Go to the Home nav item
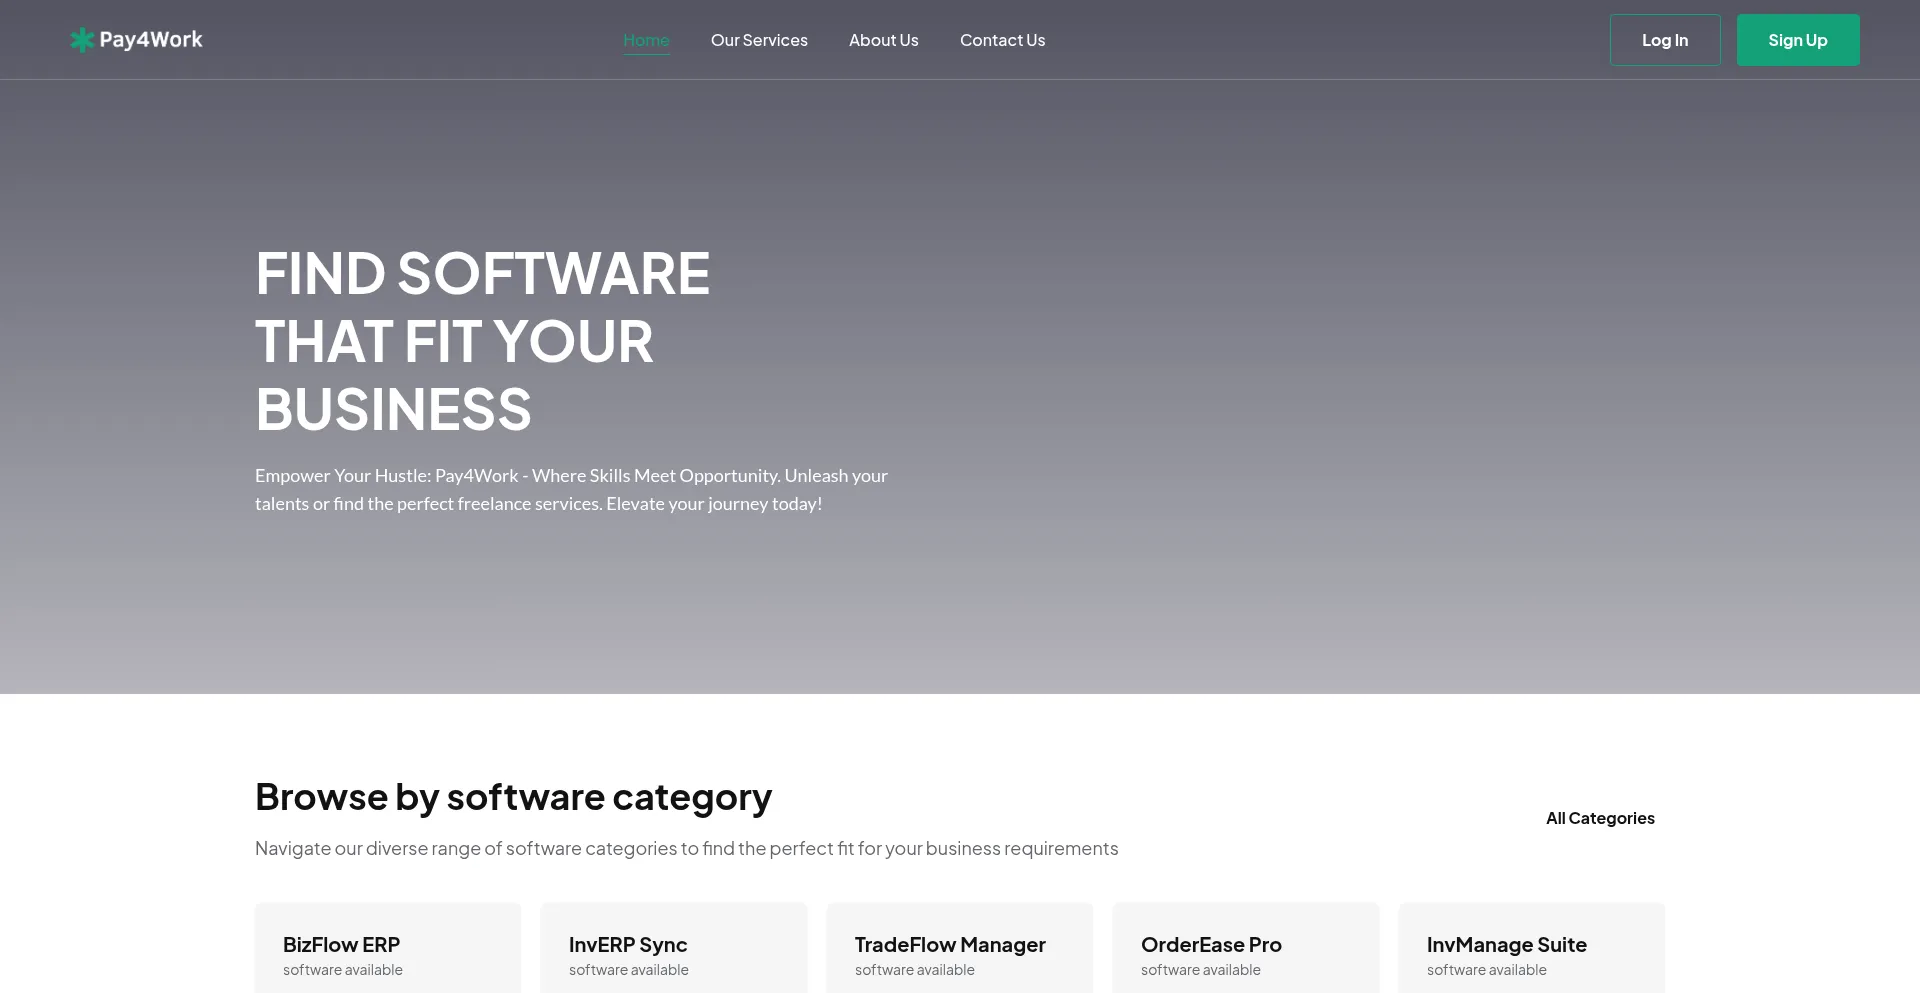This screenshot has height=993, width=1920. click(646, 40)
